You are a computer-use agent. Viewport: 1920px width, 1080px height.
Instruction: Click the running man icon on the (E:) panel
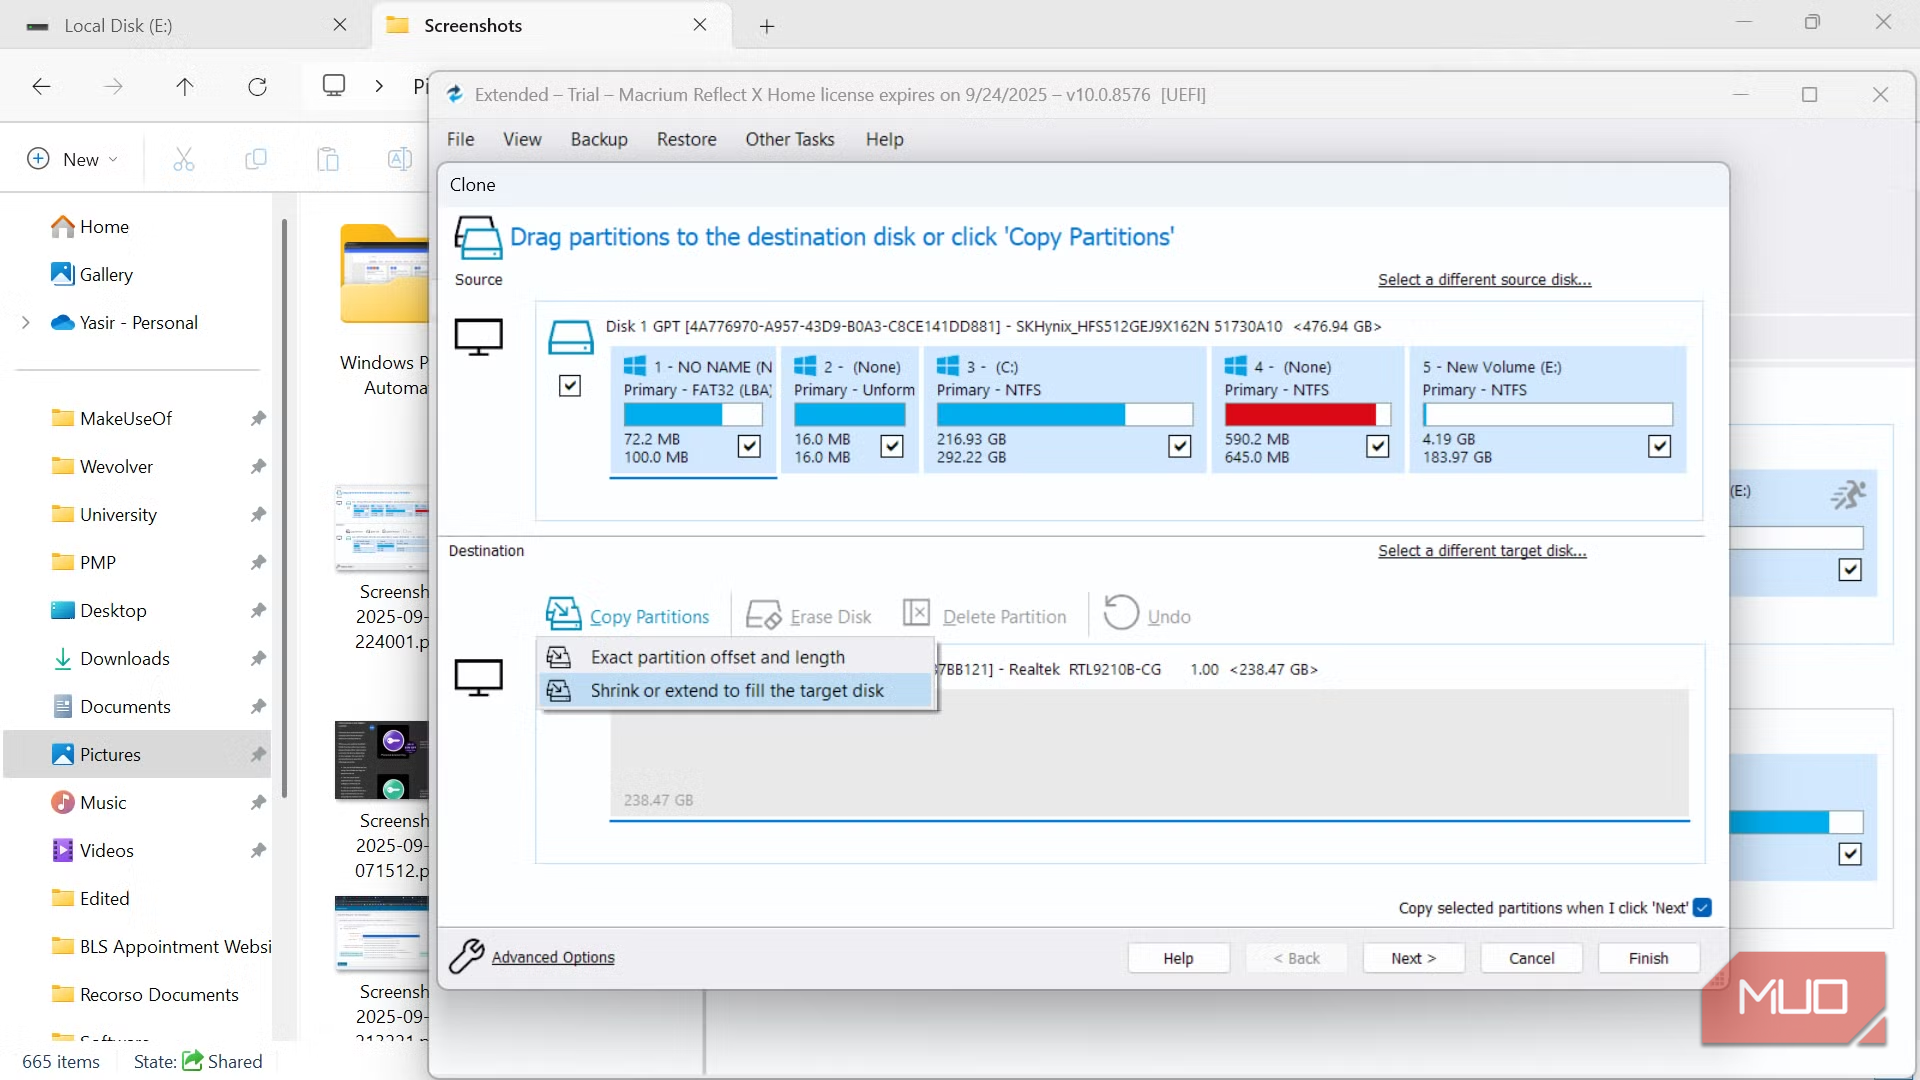coord(1847,494)
